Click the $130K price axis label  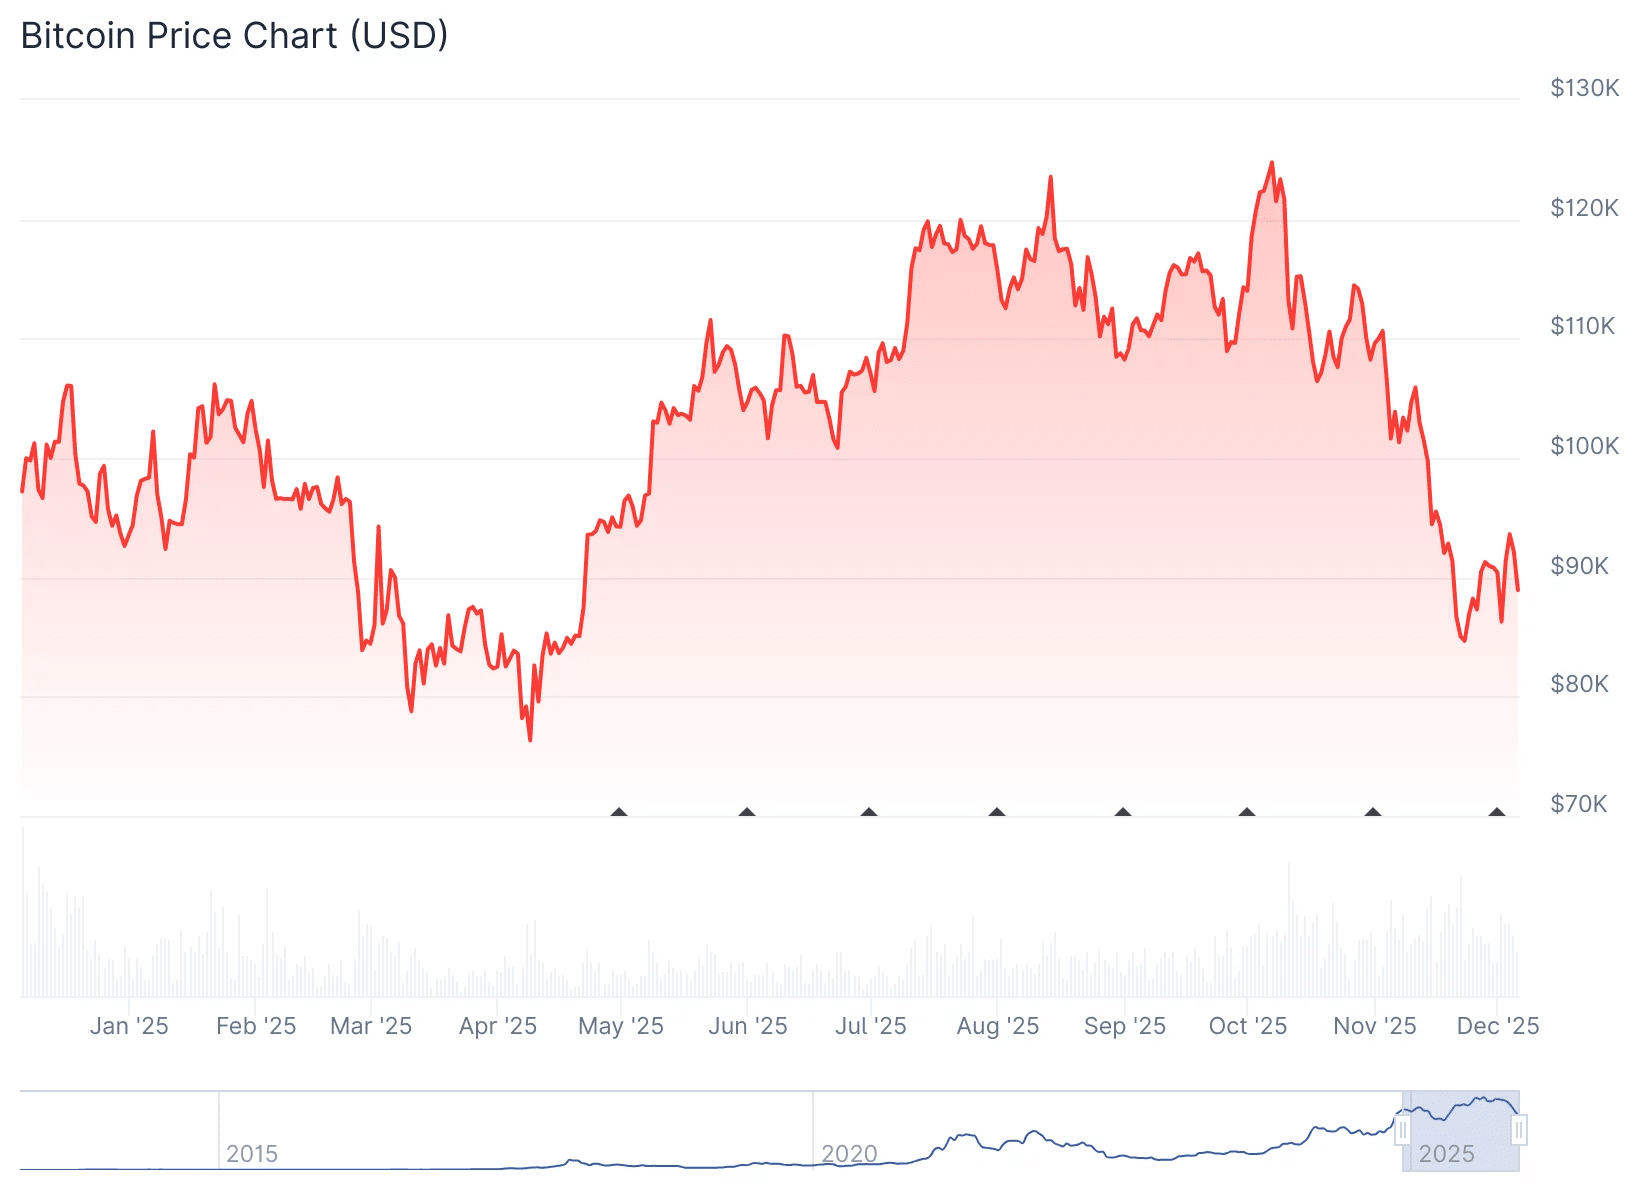point(1584,88)
